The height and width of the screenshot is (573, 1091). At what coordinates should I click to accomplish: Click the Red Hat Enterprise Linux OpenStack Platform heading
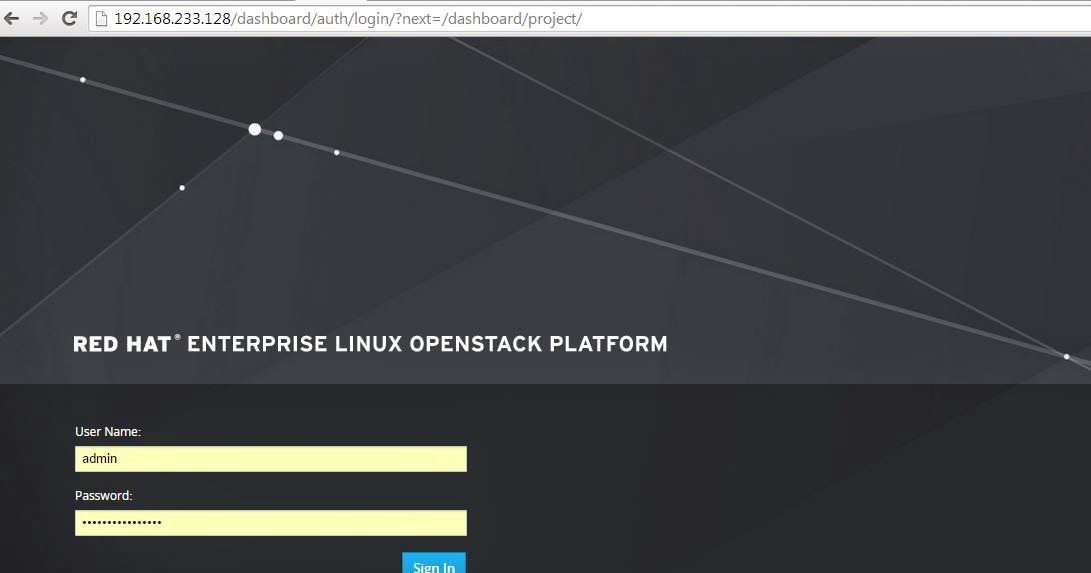[370, 344]
